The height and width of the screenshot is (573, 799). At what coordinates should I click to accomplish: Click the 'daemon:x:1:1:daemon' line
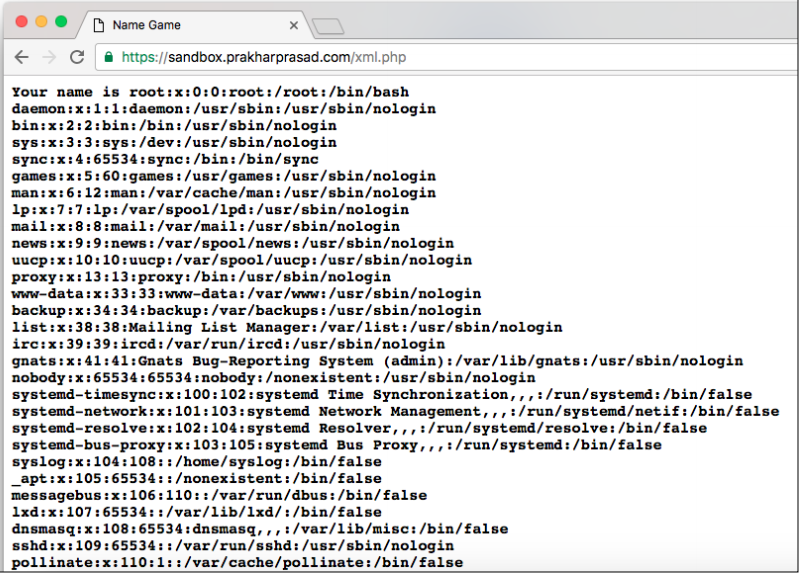224,109
